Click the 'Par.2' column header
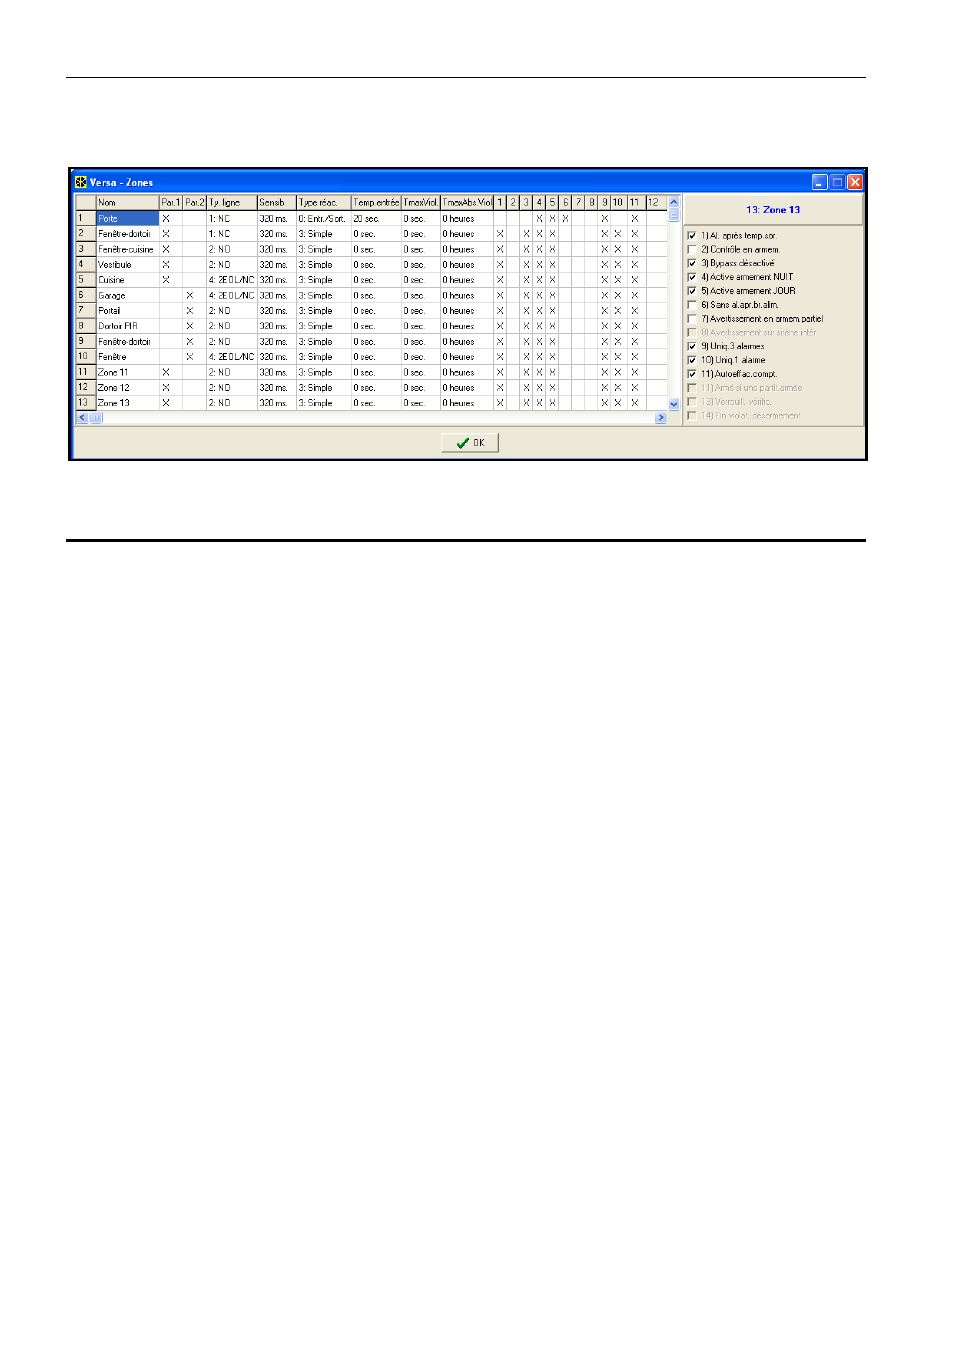Viewport: 955px width, 1350px height. [195, 202]
